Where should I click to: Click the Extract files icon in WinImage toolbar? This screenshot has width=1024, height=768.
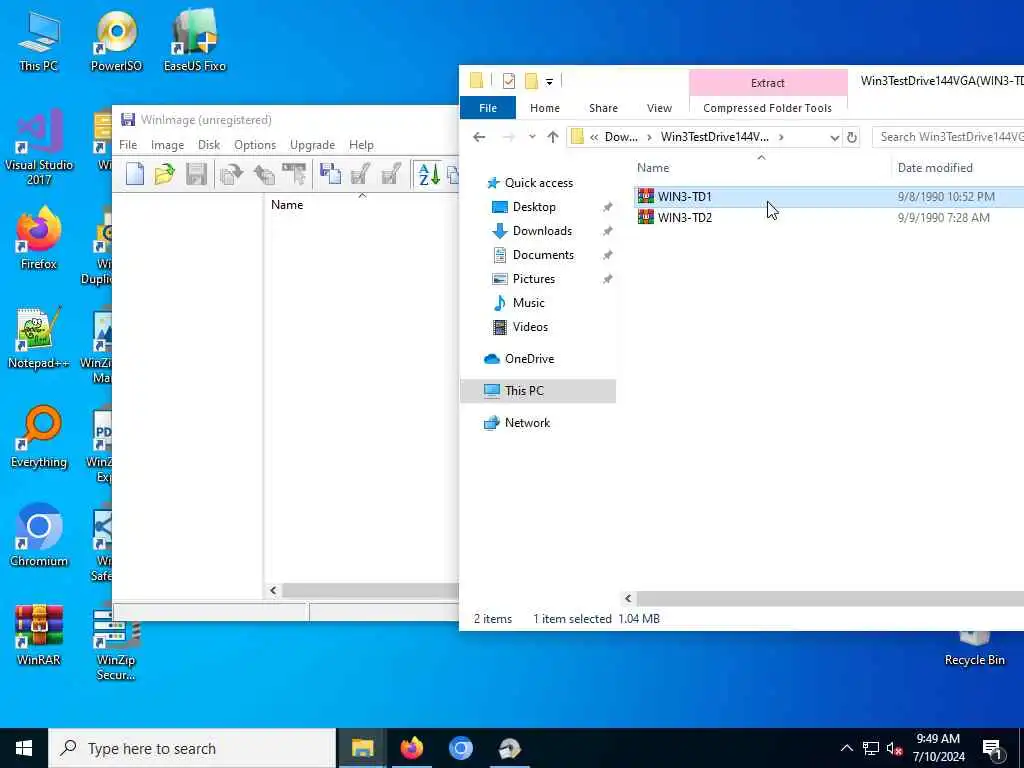point(294,174)
